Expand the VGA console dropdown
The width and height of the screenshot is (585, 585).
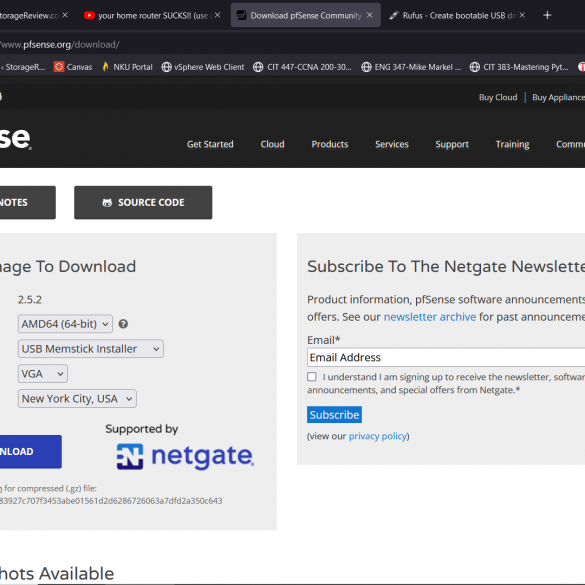[43, 374]
